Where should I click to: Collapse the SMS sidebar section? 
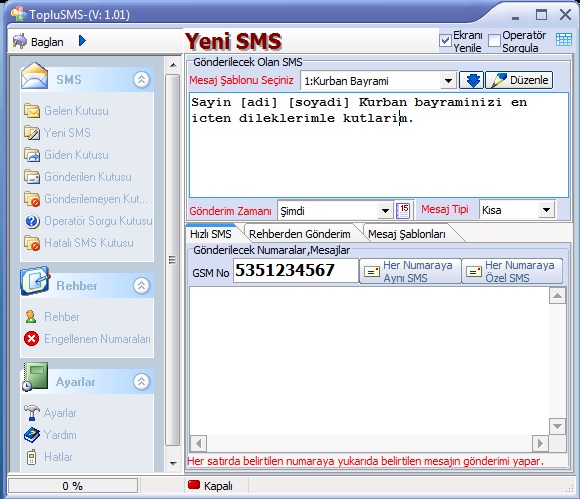click(x=141, y=79)
